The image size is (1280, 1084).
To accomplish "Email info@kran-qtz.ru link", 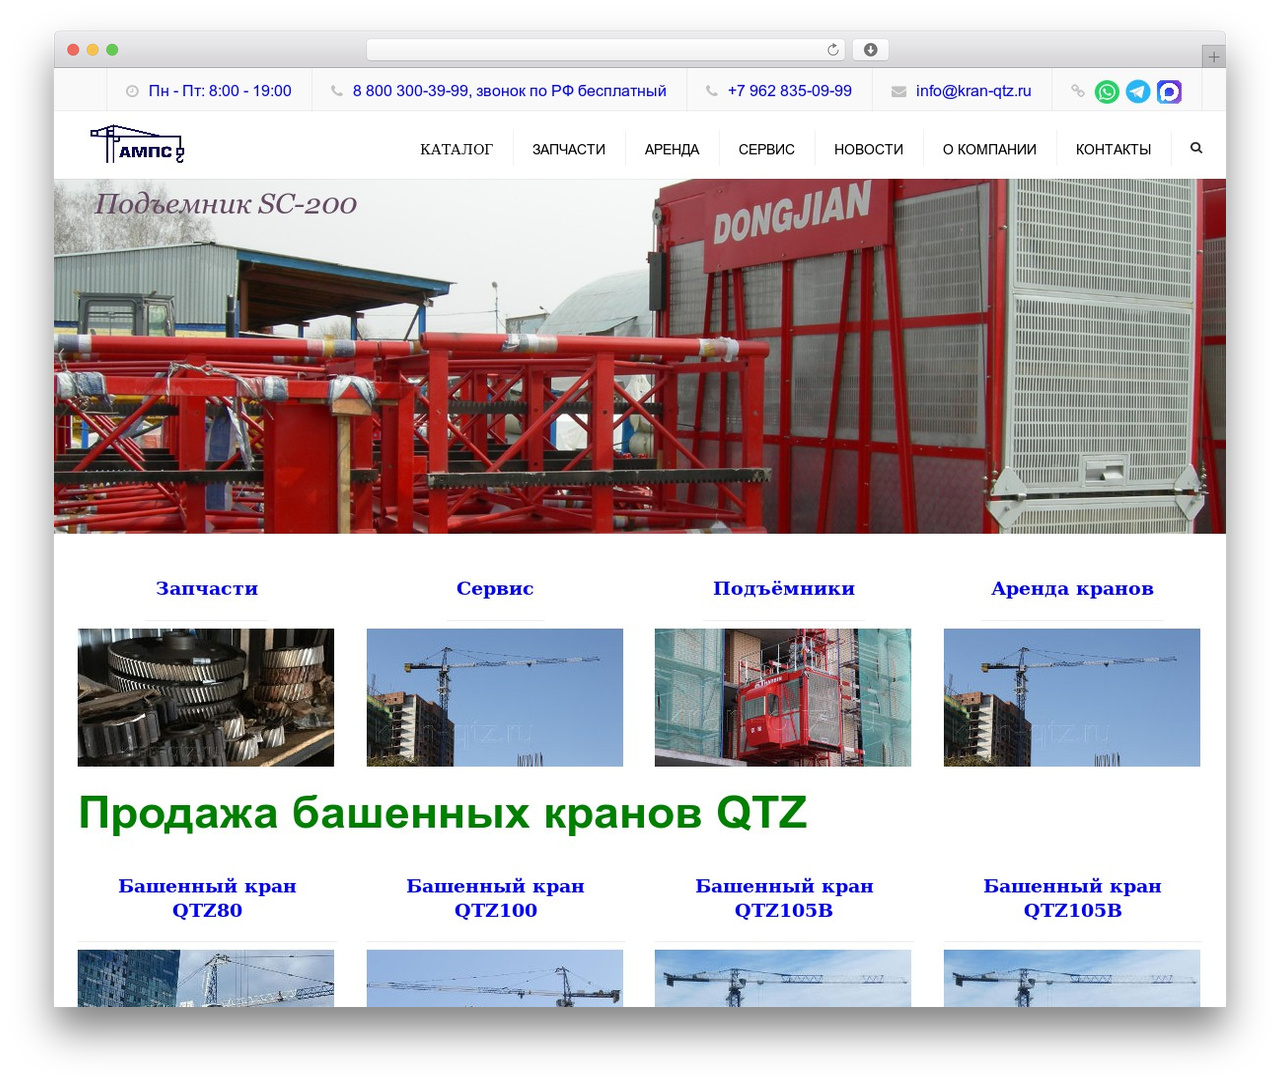I will pyautogui.click(x=973, y=91).
